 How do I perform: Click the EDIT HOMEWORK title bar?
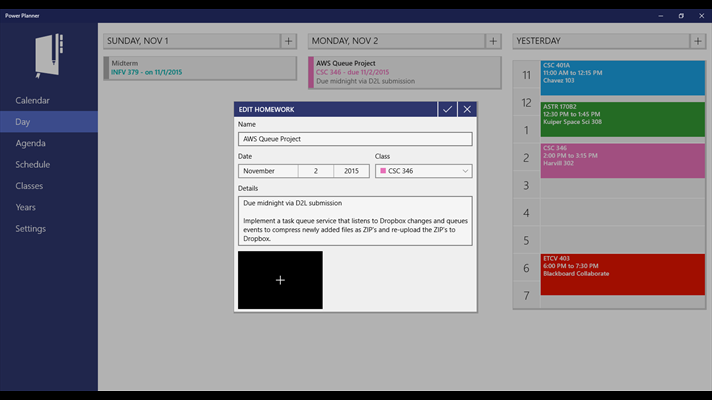pyautogui.click(x=336, y=109)
